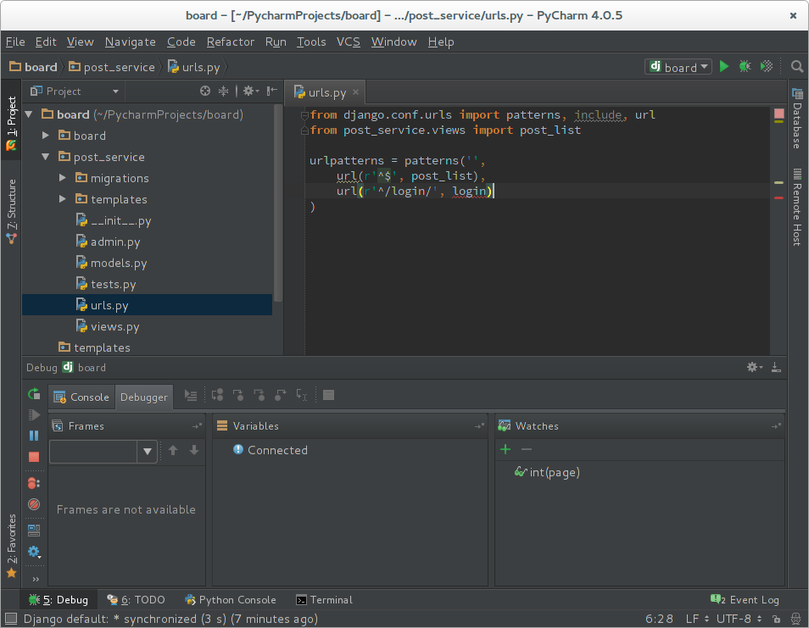This screenshot has width=809, height=628.
Task: Open the inspector icon in status bar
Action: click(796, 618)
